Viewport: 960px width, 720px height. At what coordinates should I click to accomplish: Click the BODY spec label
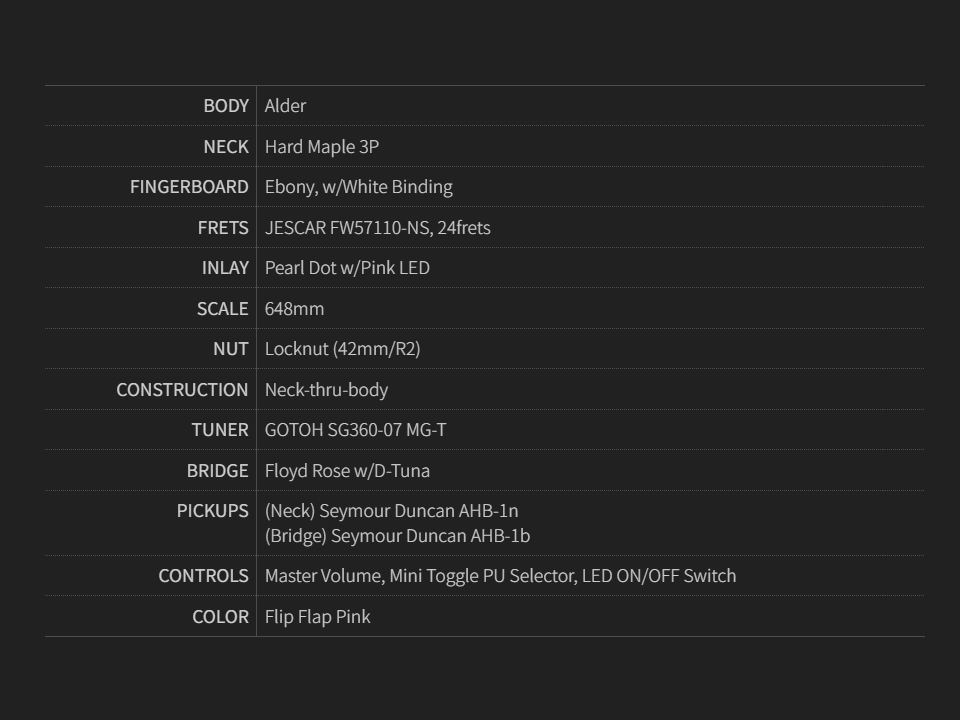pyautogui.click(x=226, y=106)
